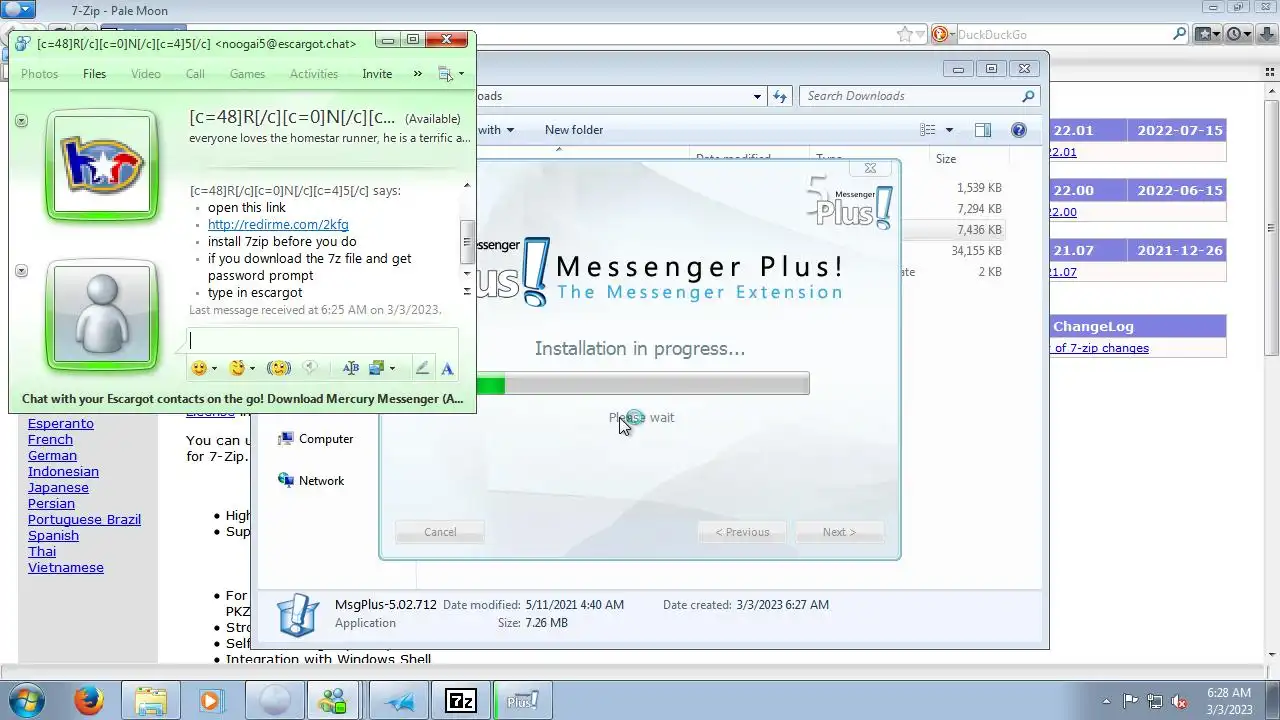
Task: Expand more chat menu items chevron
Action: [x=417, y=74]
